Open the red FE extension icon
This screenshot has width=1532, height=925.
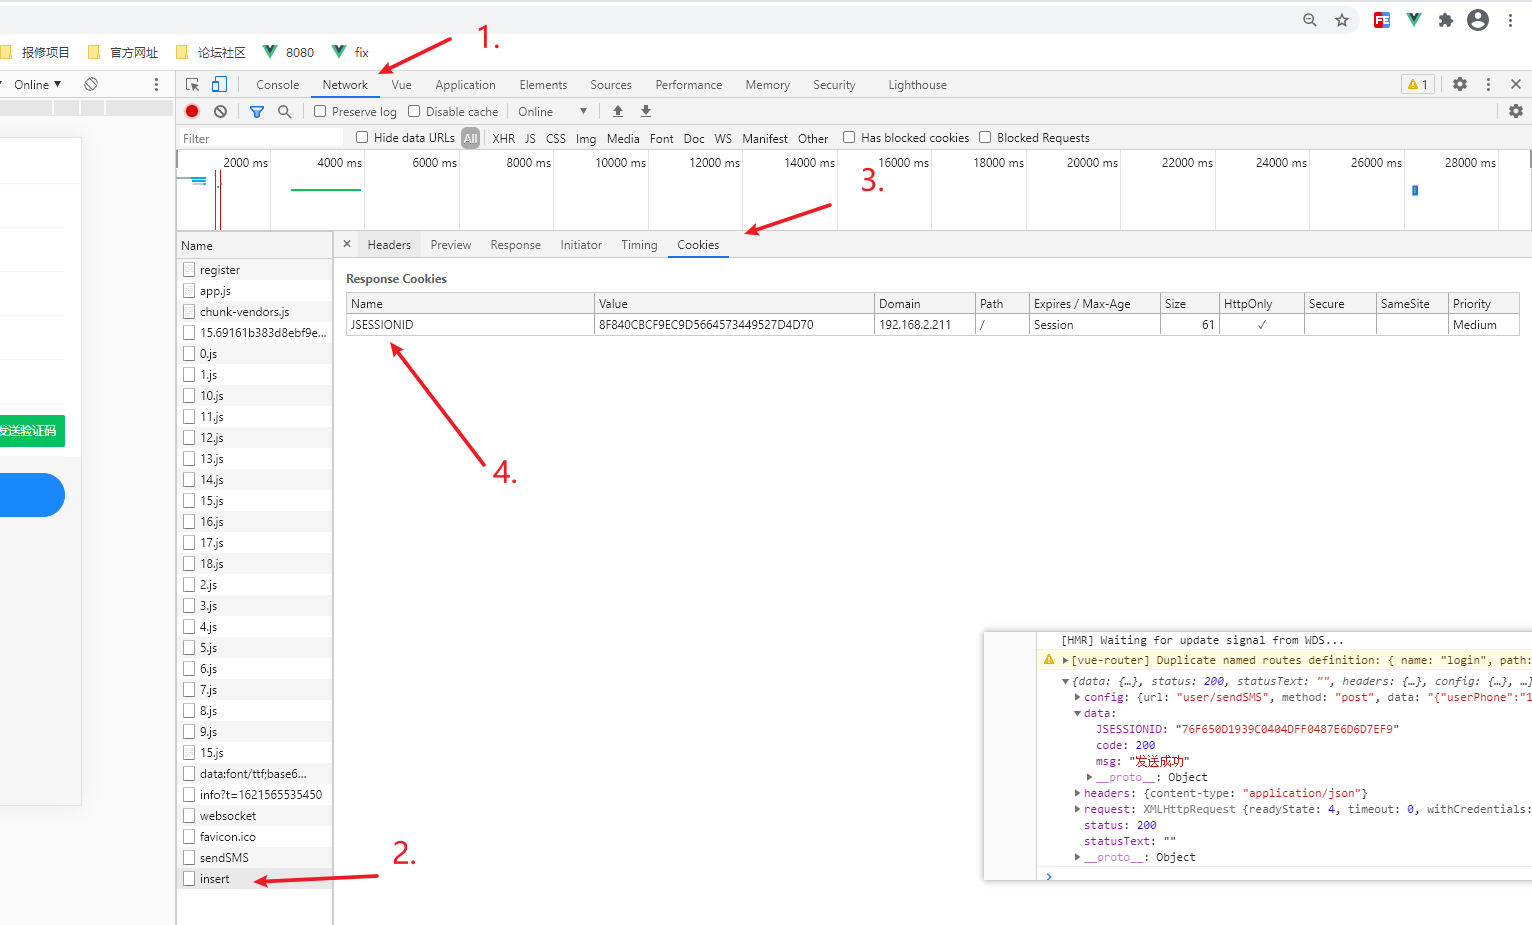(1382, 20)
